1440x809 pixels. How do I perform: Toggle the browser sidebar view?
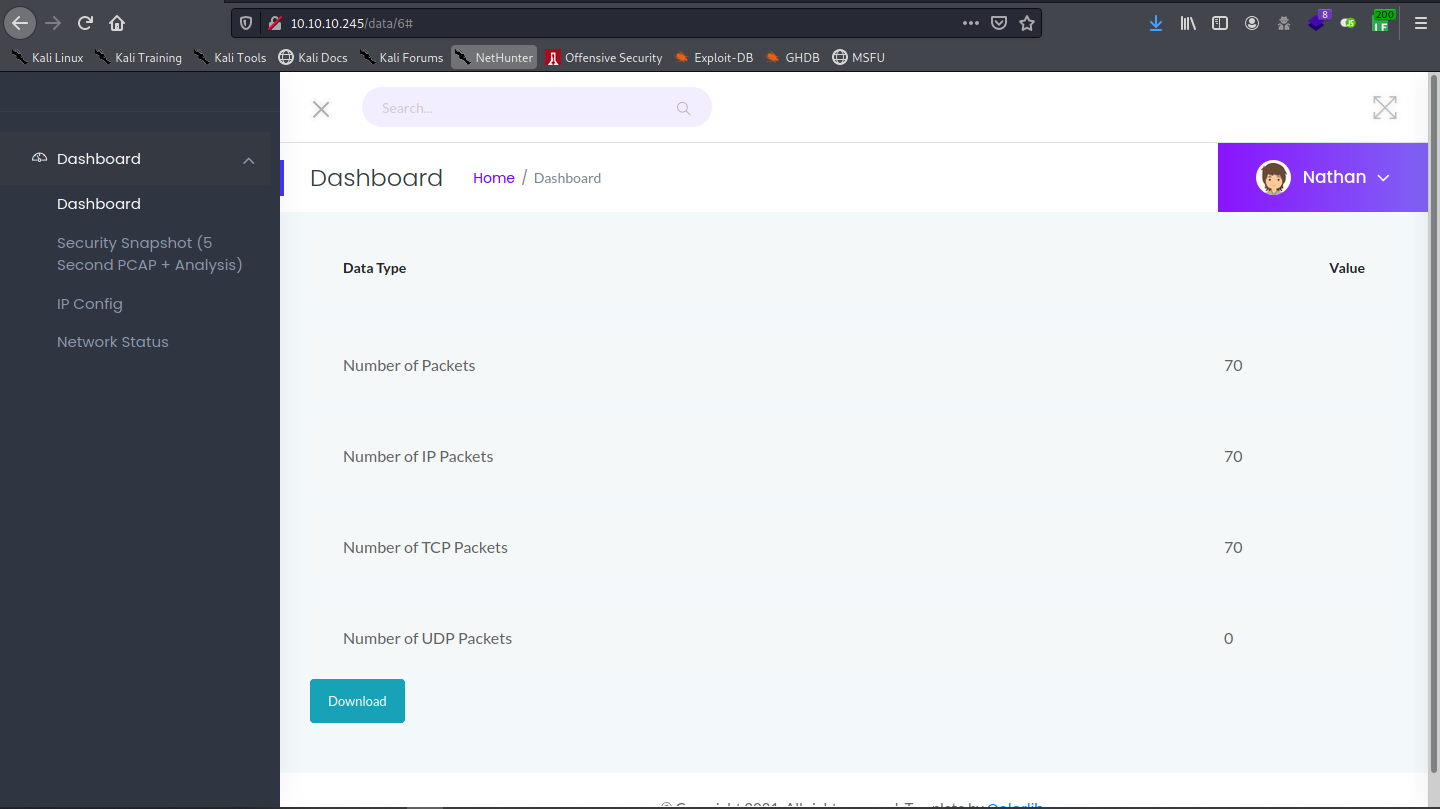[x=1220, y=22]
